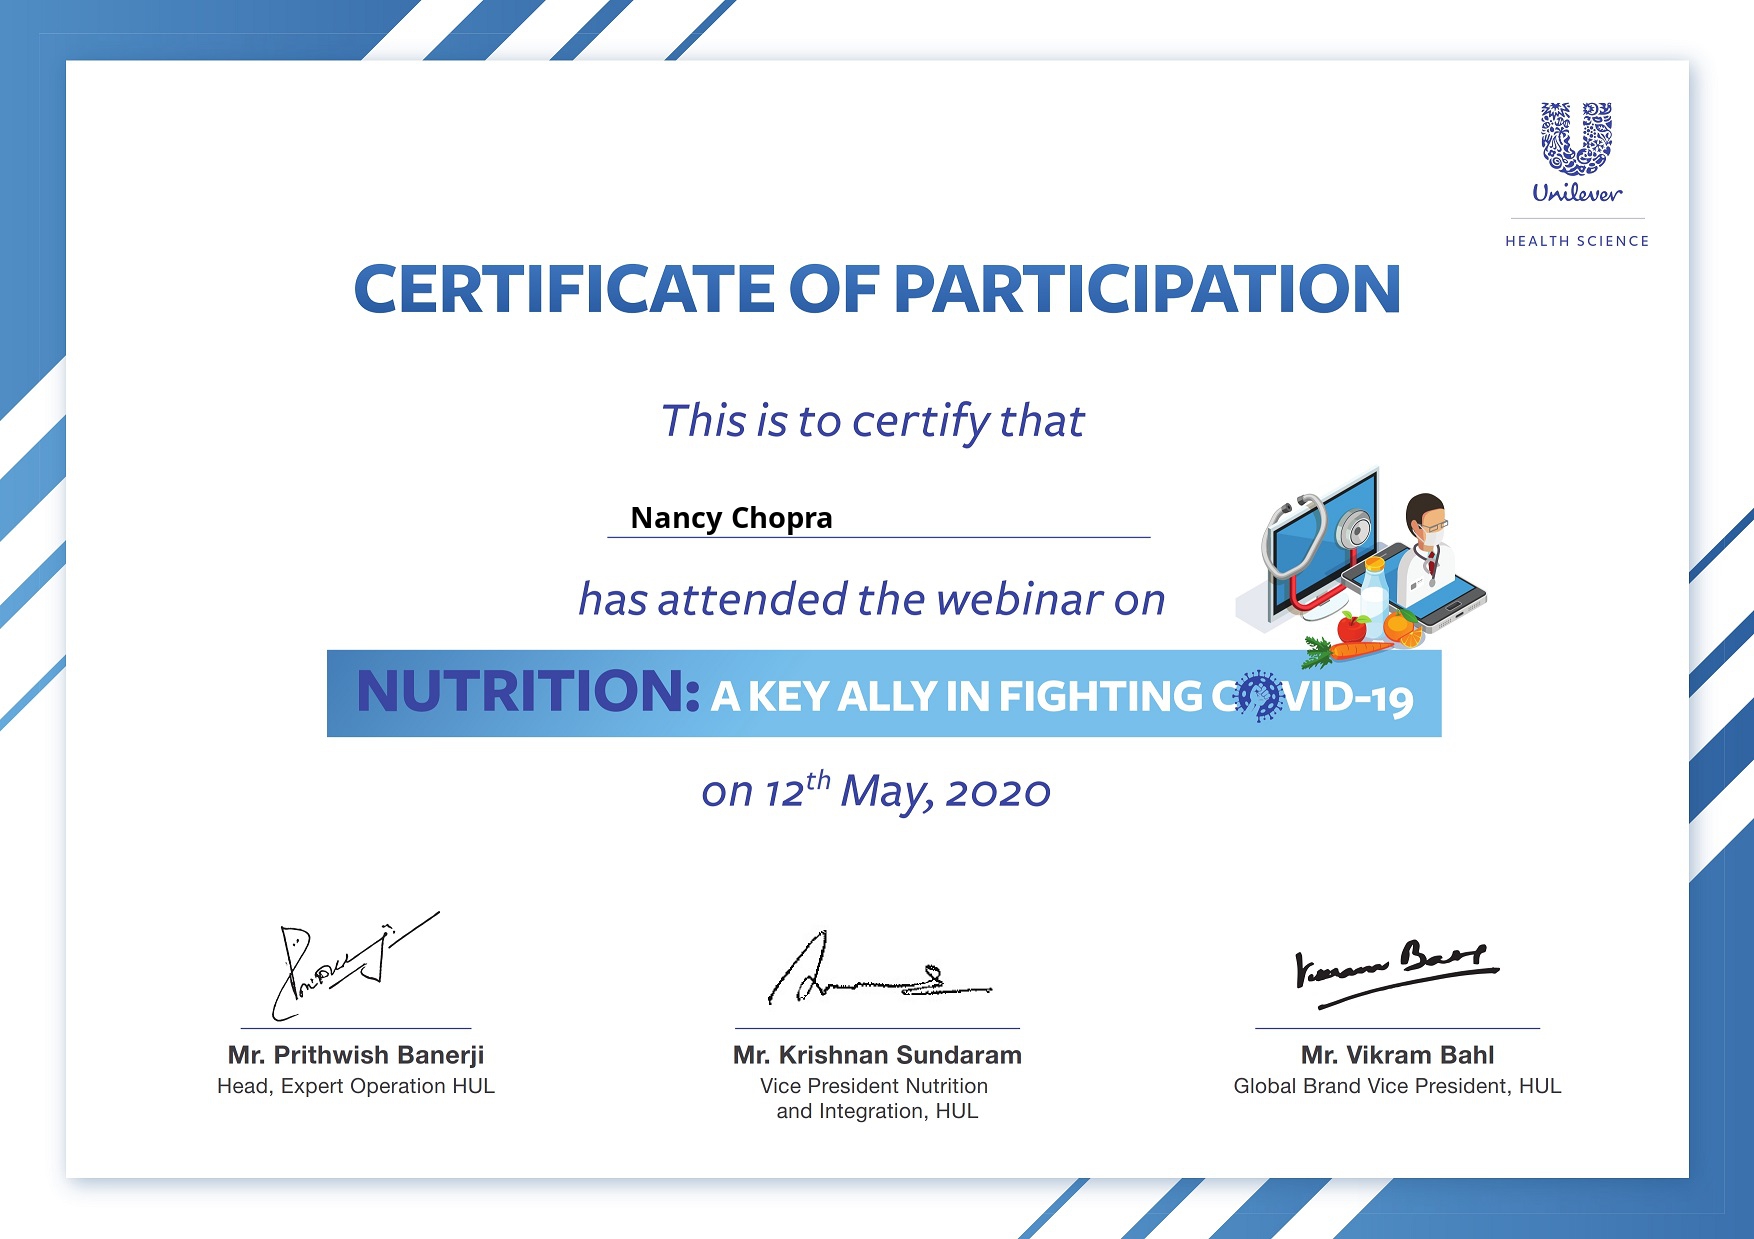Click the name field showing Nancy Chopra
1754x1239 pixels.
[731, 518]
